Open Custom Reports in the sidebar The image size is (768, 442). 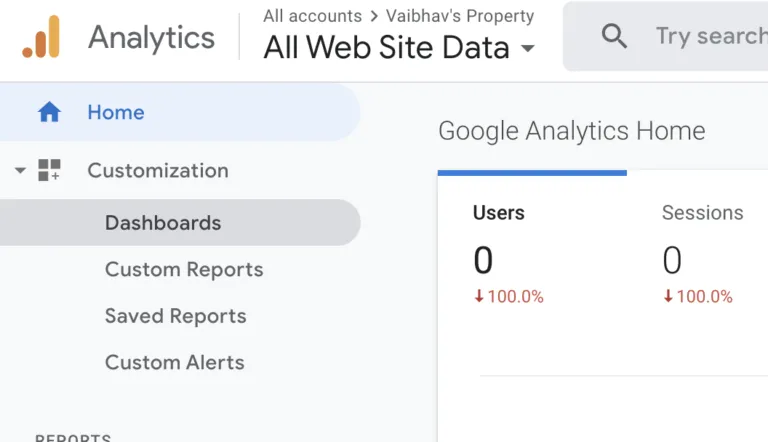[x=184, y=270]
